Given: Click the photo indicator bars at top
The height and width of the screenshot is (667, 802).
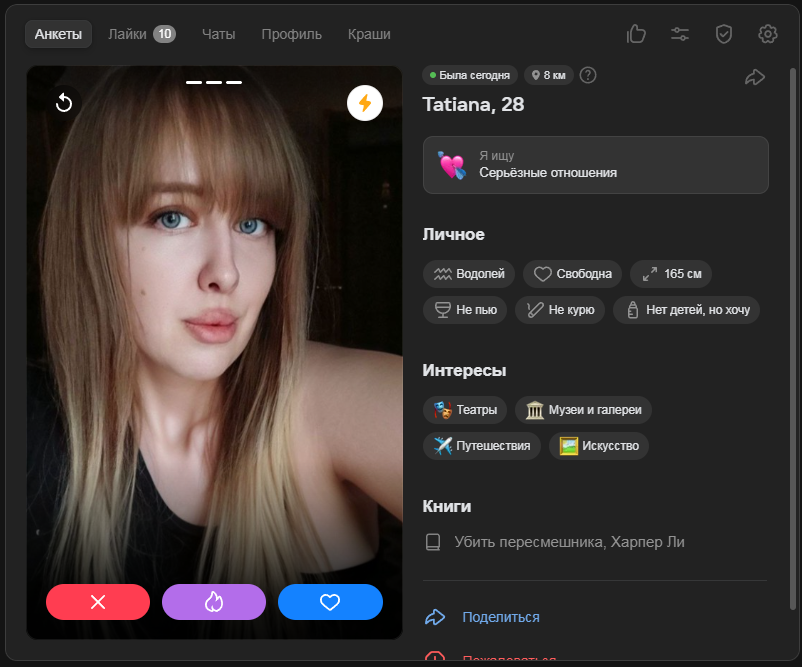Looking at the screenshot, I should point(214,82).
